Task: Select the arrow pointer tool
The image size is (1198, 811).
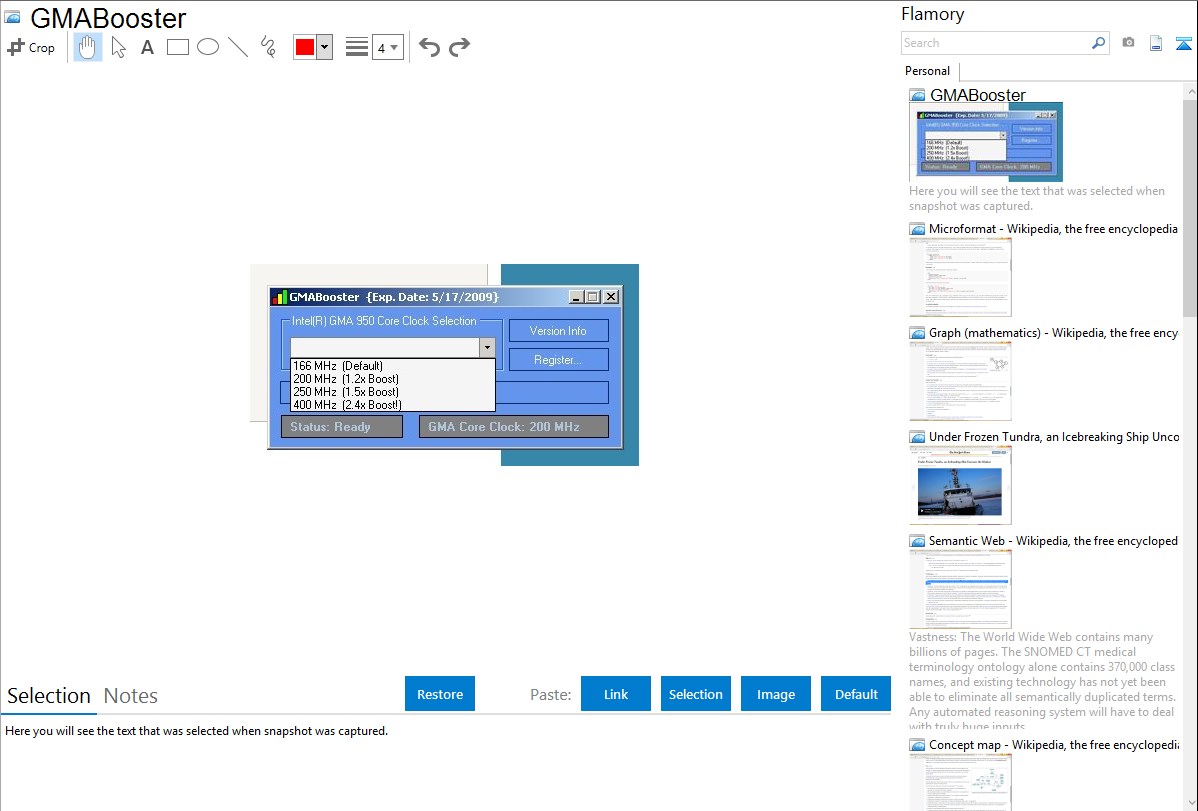Action: point(118,47)
